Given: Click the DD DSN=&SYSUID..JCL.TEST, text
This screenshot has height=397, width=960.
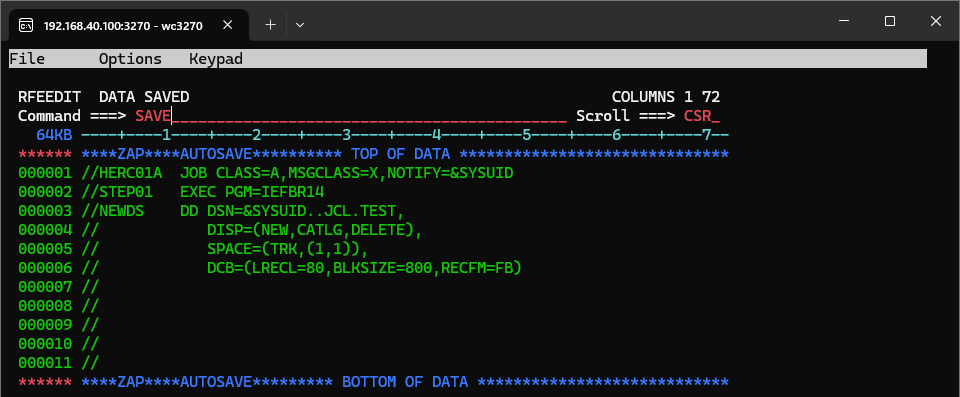Looking at the screenshot, I should click(292, 211).
